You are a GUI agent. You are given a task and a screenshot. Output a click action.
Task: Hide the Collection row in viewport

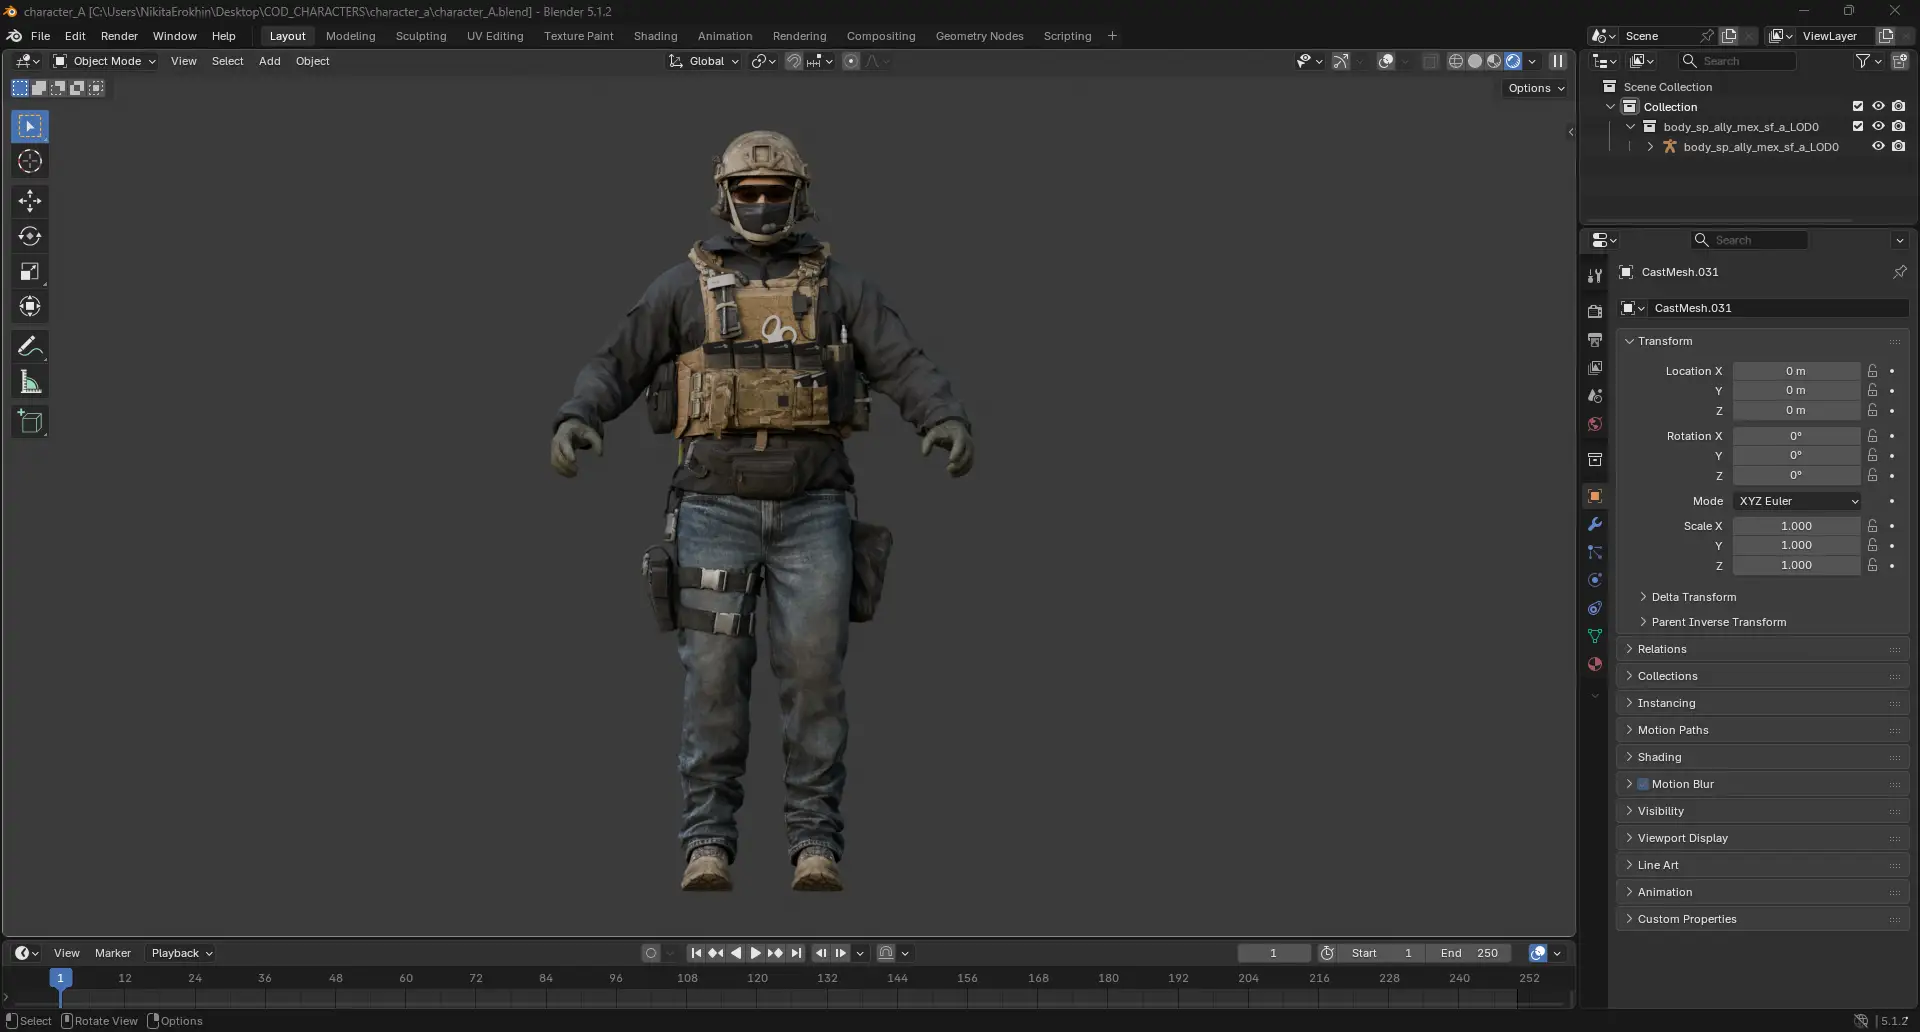tap(1878, 107)
